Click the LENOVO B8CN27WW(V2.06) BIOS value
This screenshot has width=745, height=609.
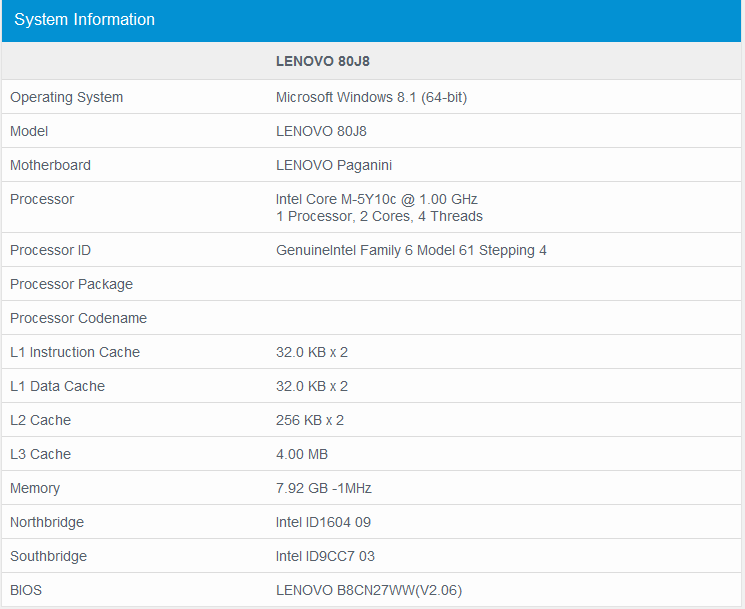[369, 590]
